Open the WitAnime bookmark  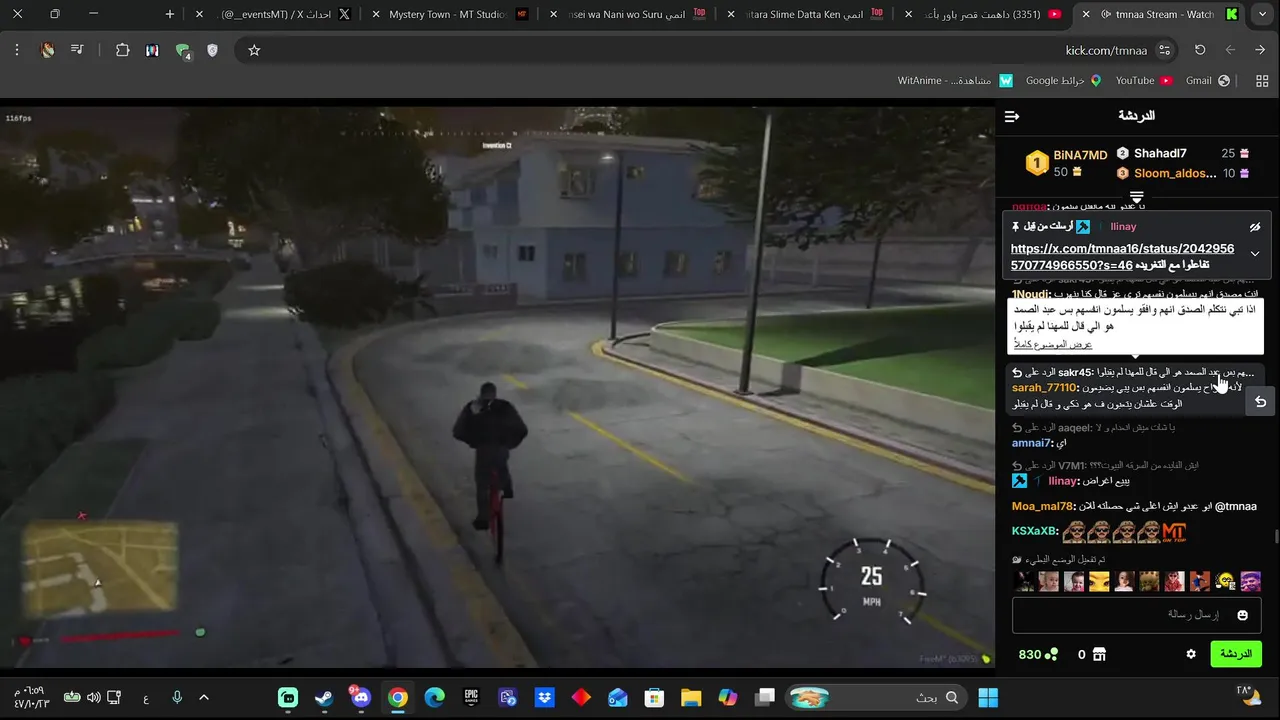(954, 80)
